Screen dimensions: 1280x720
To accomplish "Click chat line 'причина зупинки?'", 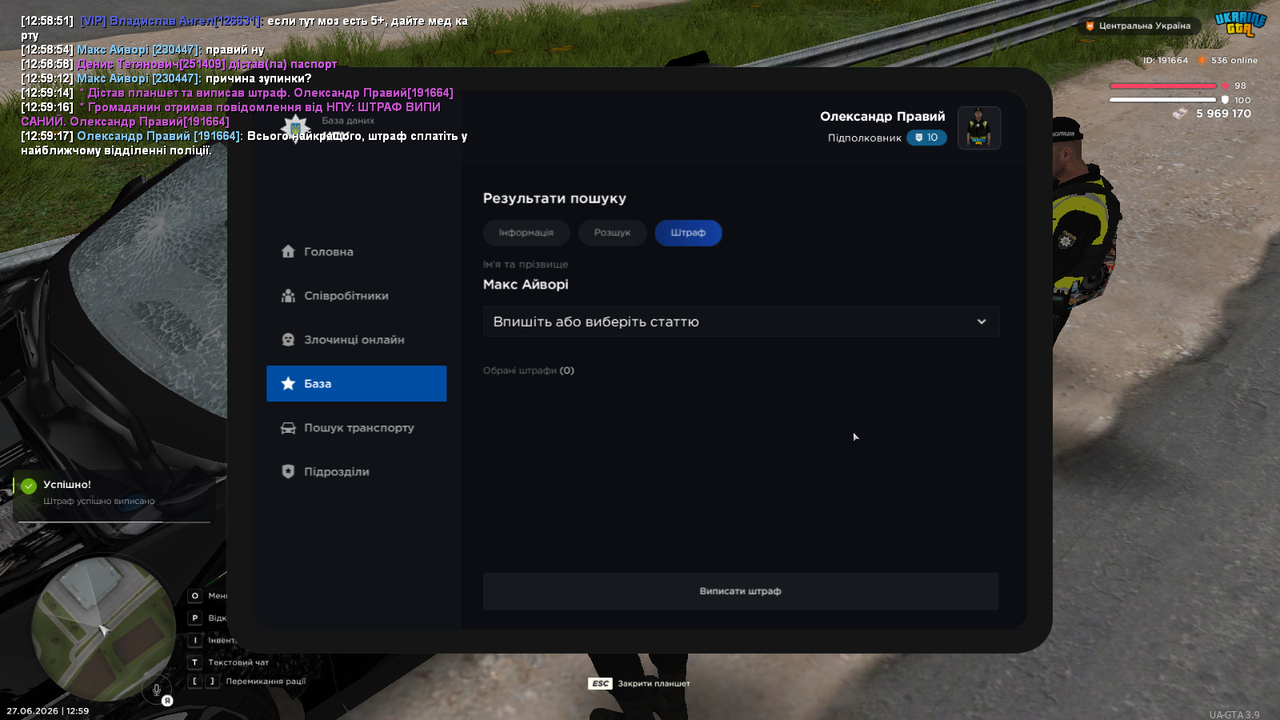I will click(259, 79).
